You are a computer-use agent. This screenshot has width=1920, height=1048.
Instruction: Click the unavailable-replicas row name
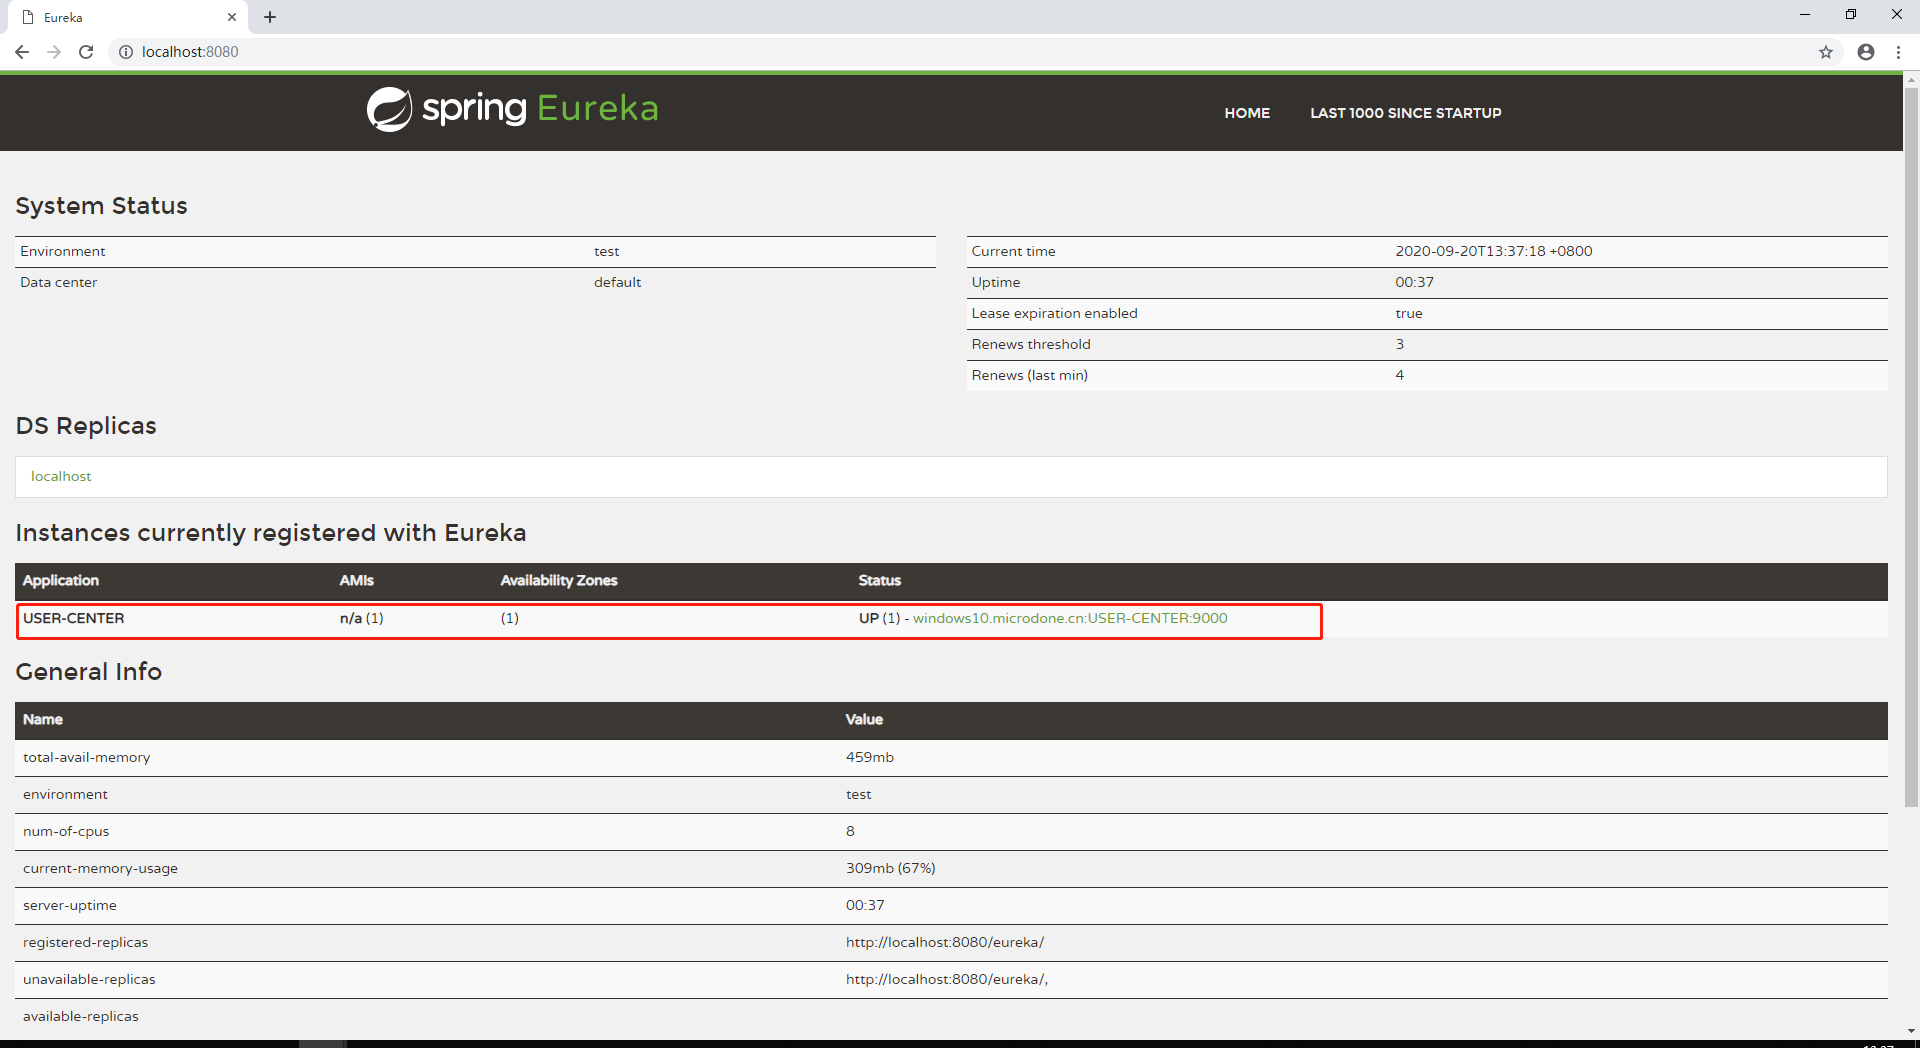coord(89,979)
